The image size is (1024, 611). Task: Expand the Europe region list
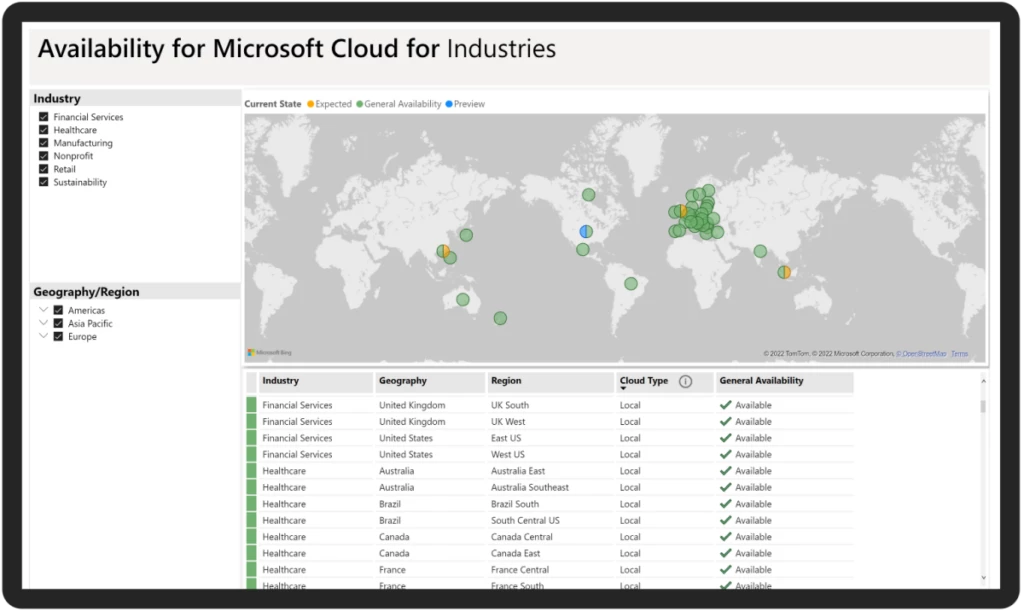[43, 336]
